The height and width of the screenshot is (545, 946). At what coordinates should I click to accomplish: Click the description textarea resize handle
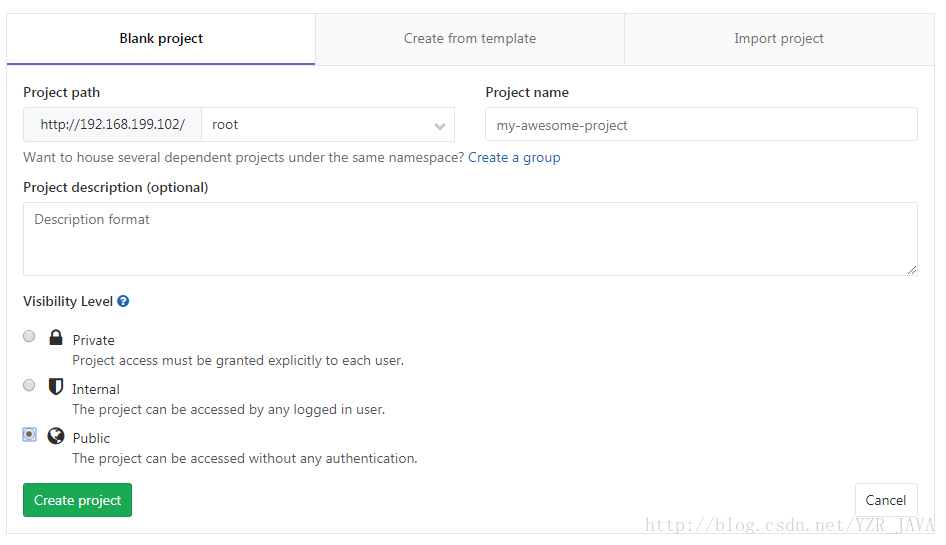pyautogui.click(x=912, y=270)
